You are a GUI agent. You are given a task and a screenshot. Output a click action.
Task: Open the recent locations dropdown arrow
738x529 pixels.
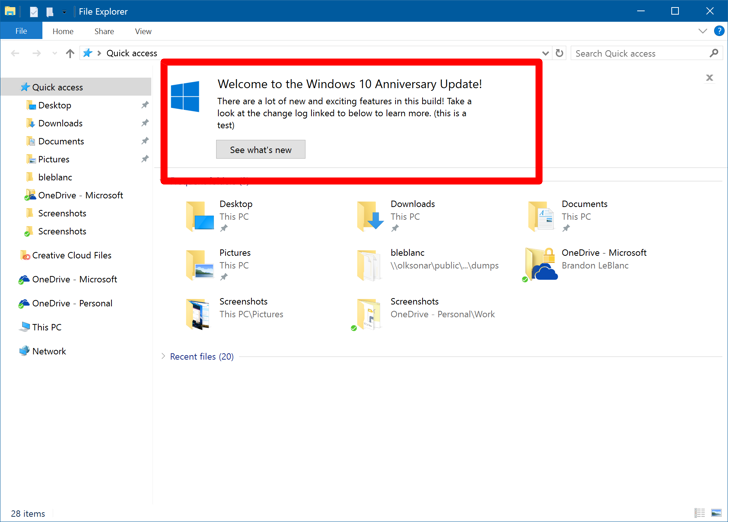click(x=55, y=53)
